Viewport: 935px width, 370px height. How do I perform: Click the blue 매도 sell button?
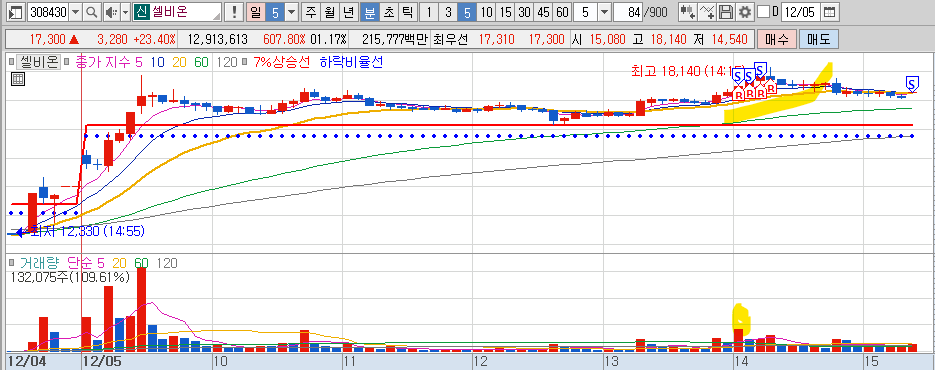pos(818,39)
